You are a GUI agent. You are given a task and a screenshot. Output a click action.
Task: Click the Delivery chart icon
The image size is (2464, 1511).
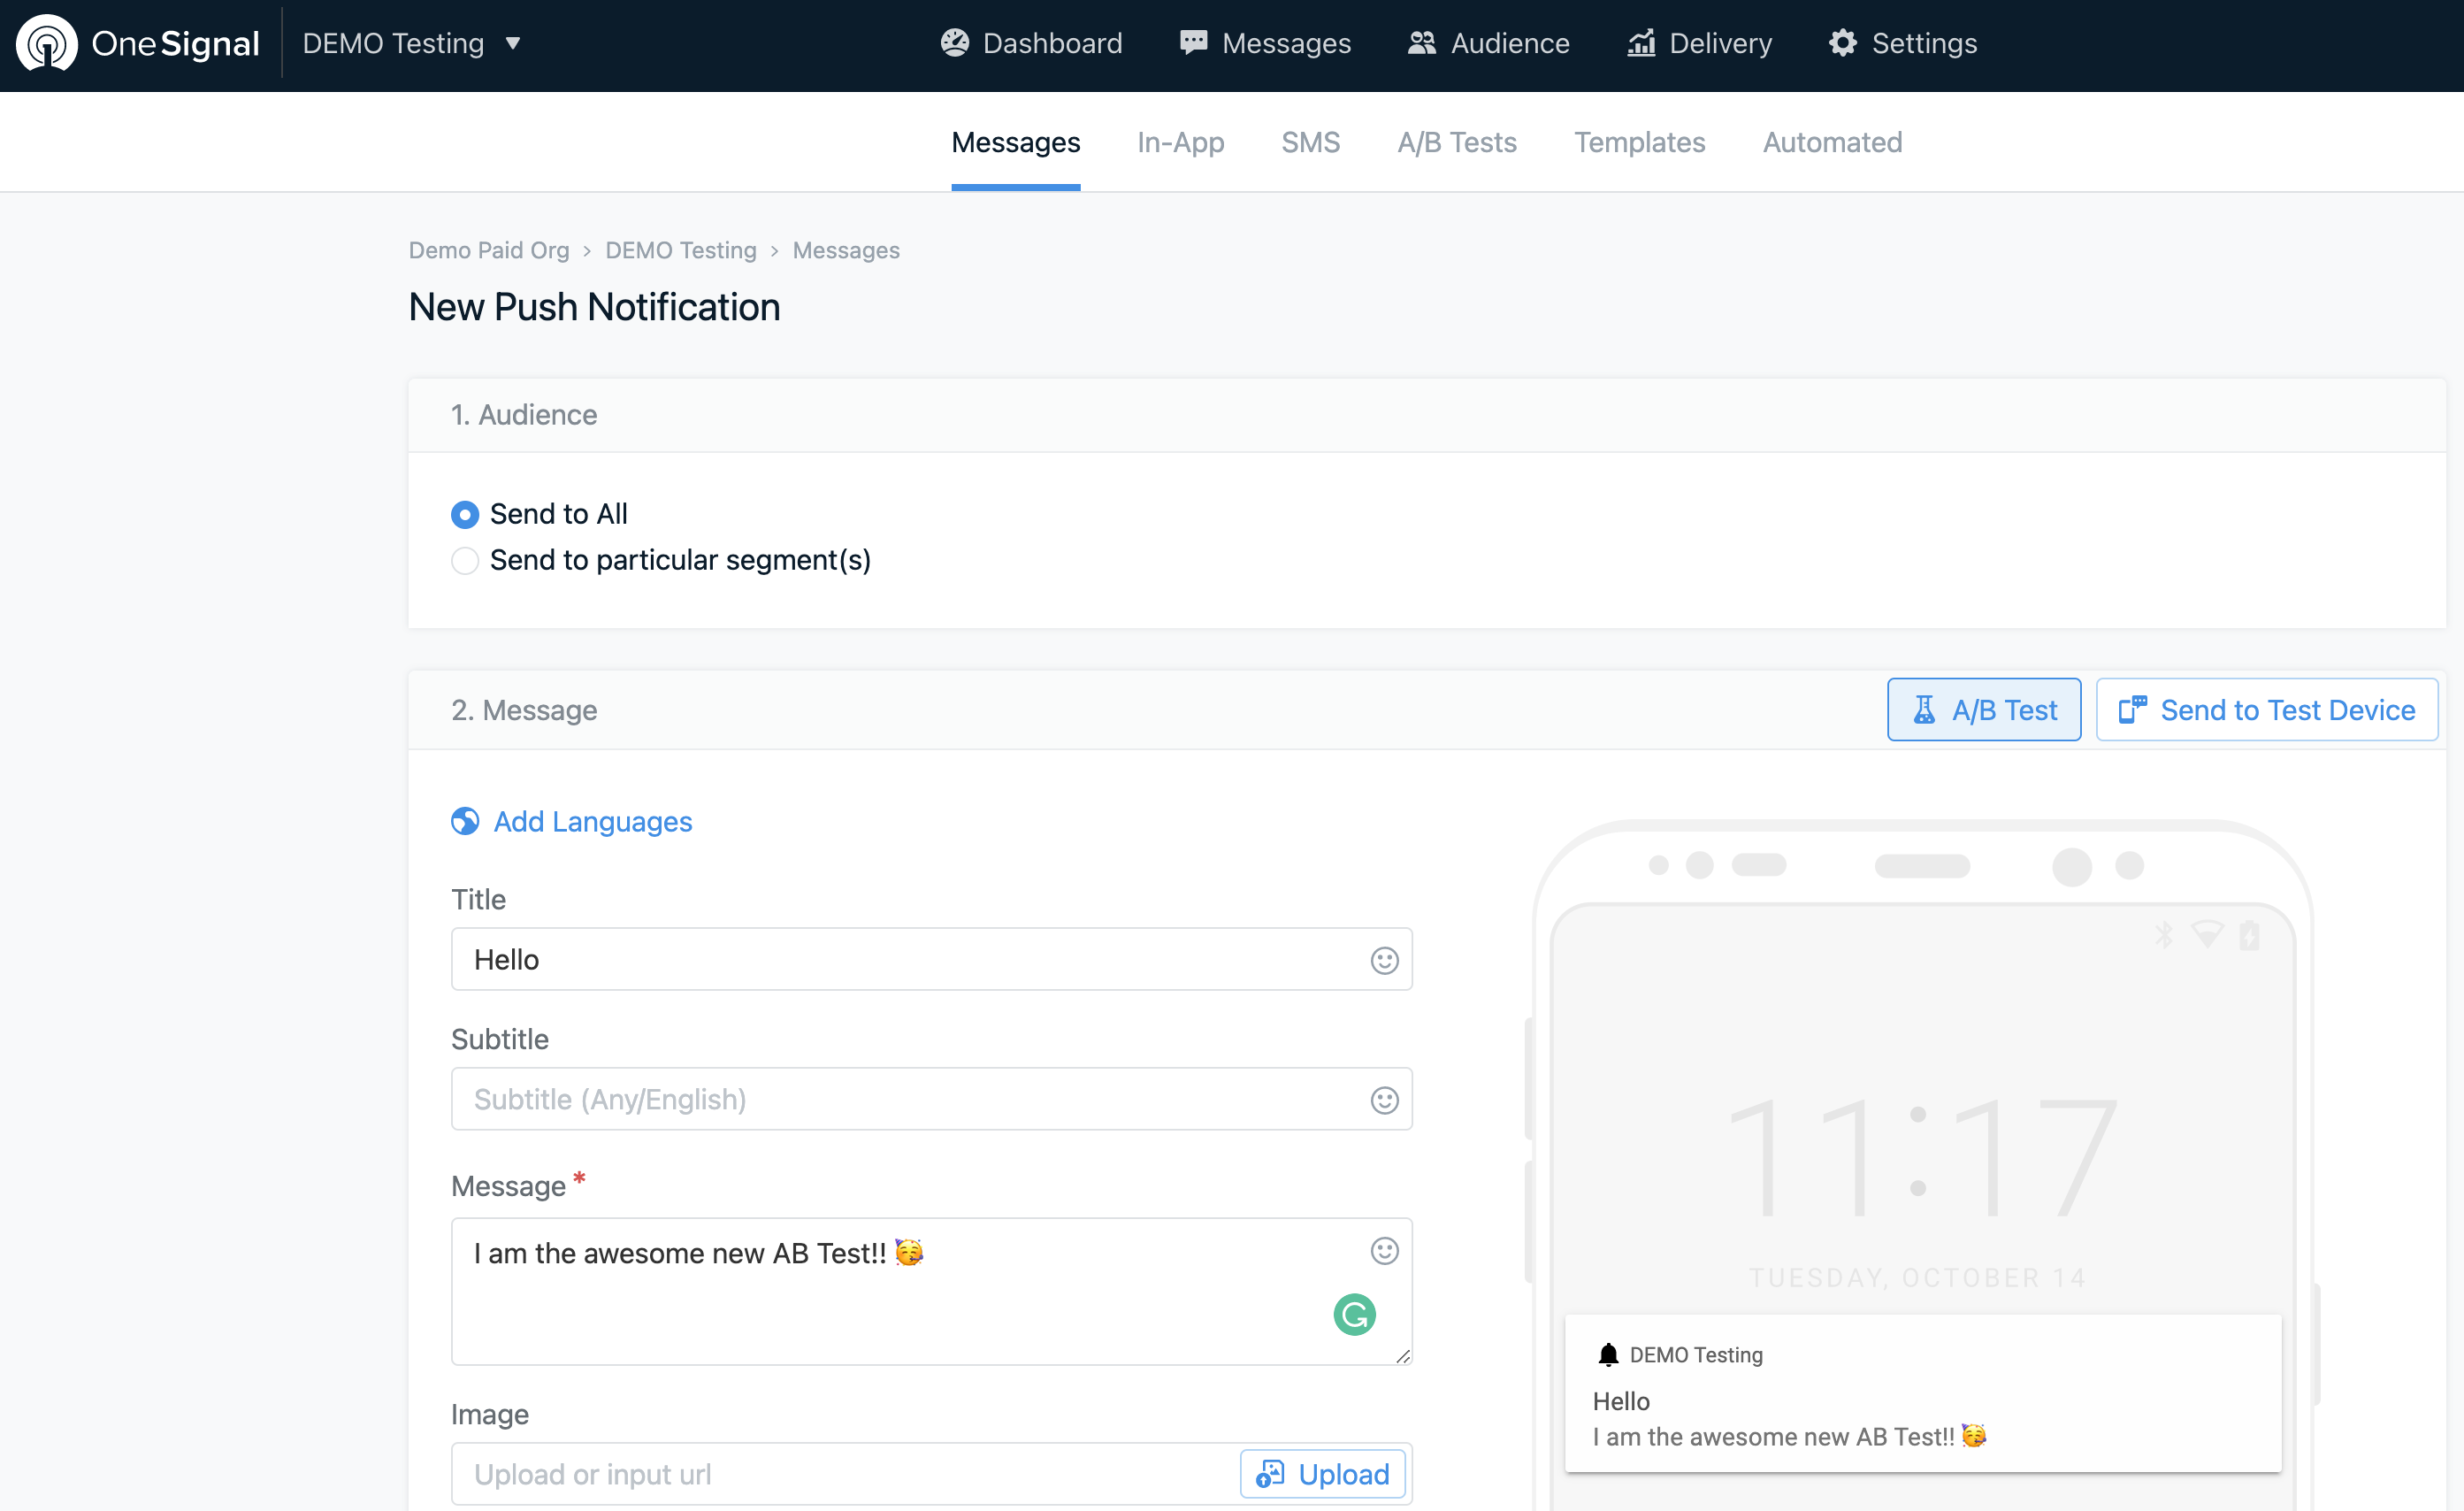tap(1640, 43)
